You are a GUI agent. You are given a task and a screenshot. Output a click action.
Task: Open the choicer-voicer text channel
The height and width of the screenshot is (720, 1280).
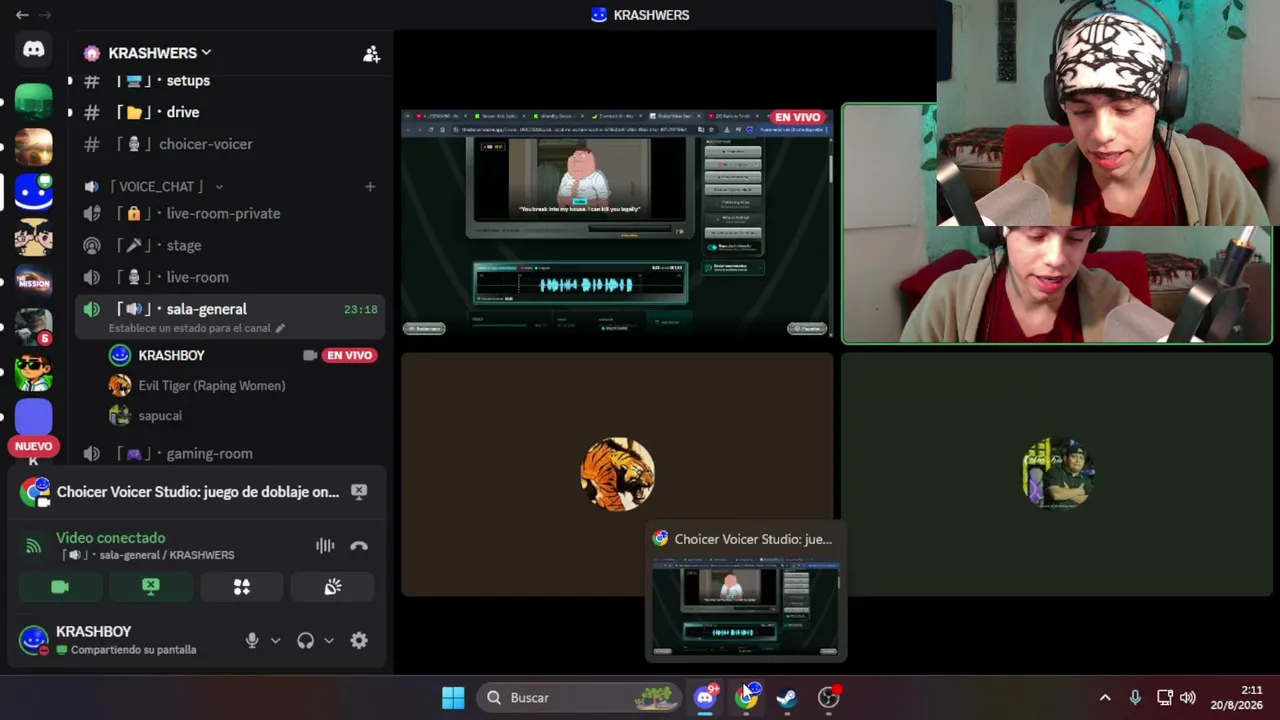[x=229, y=144]
